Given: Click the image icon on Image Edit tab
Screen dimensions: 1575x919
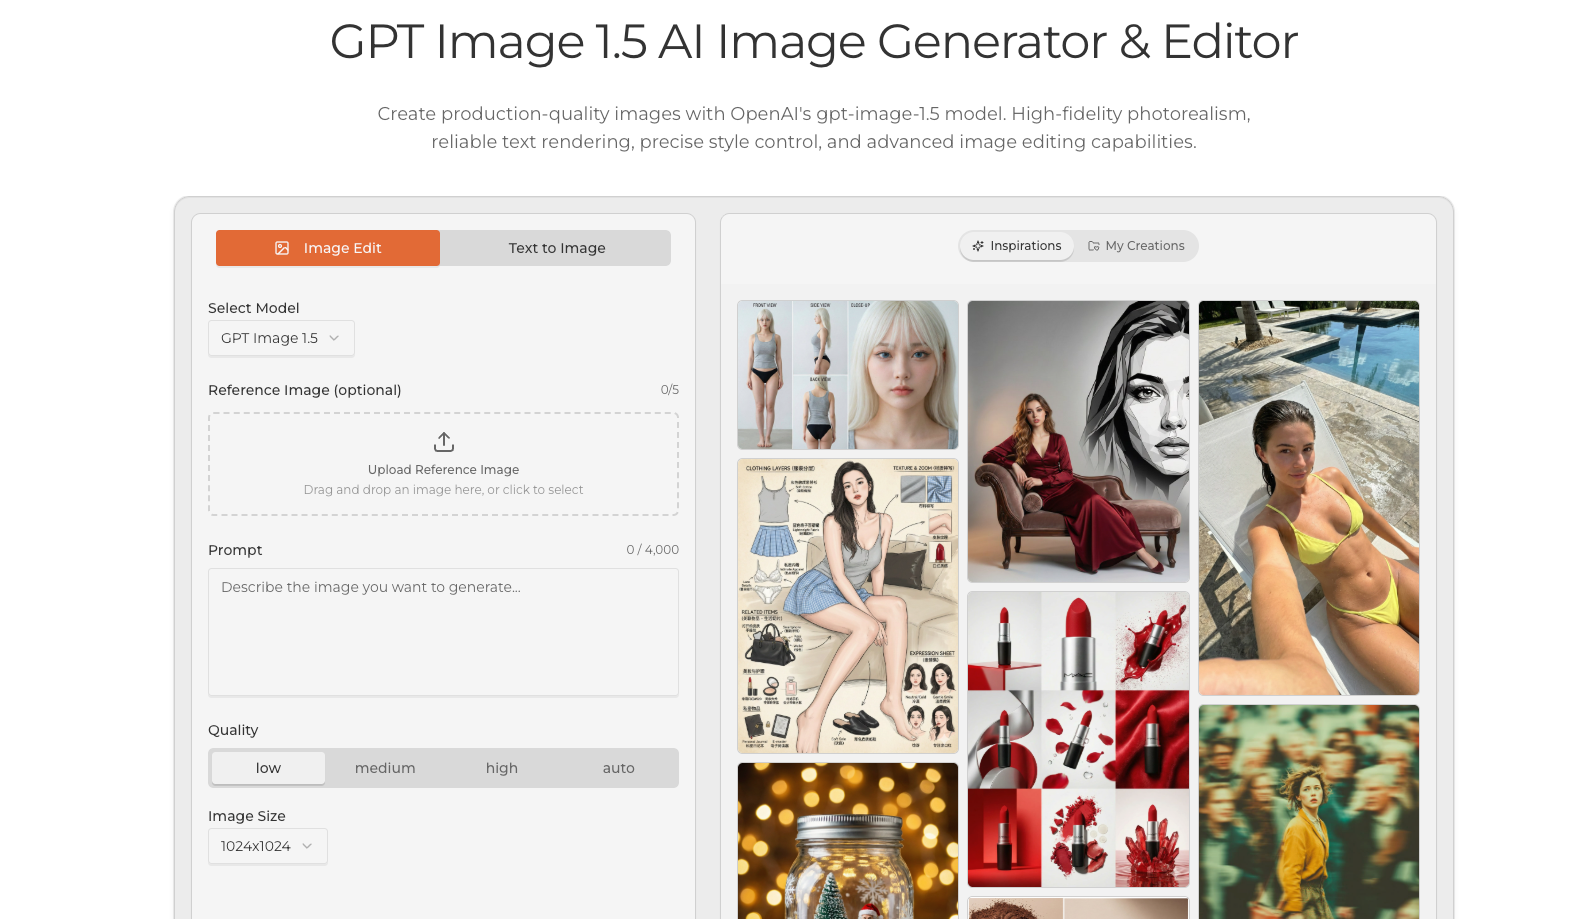Looking at the screenshot, I should [282, 248].
